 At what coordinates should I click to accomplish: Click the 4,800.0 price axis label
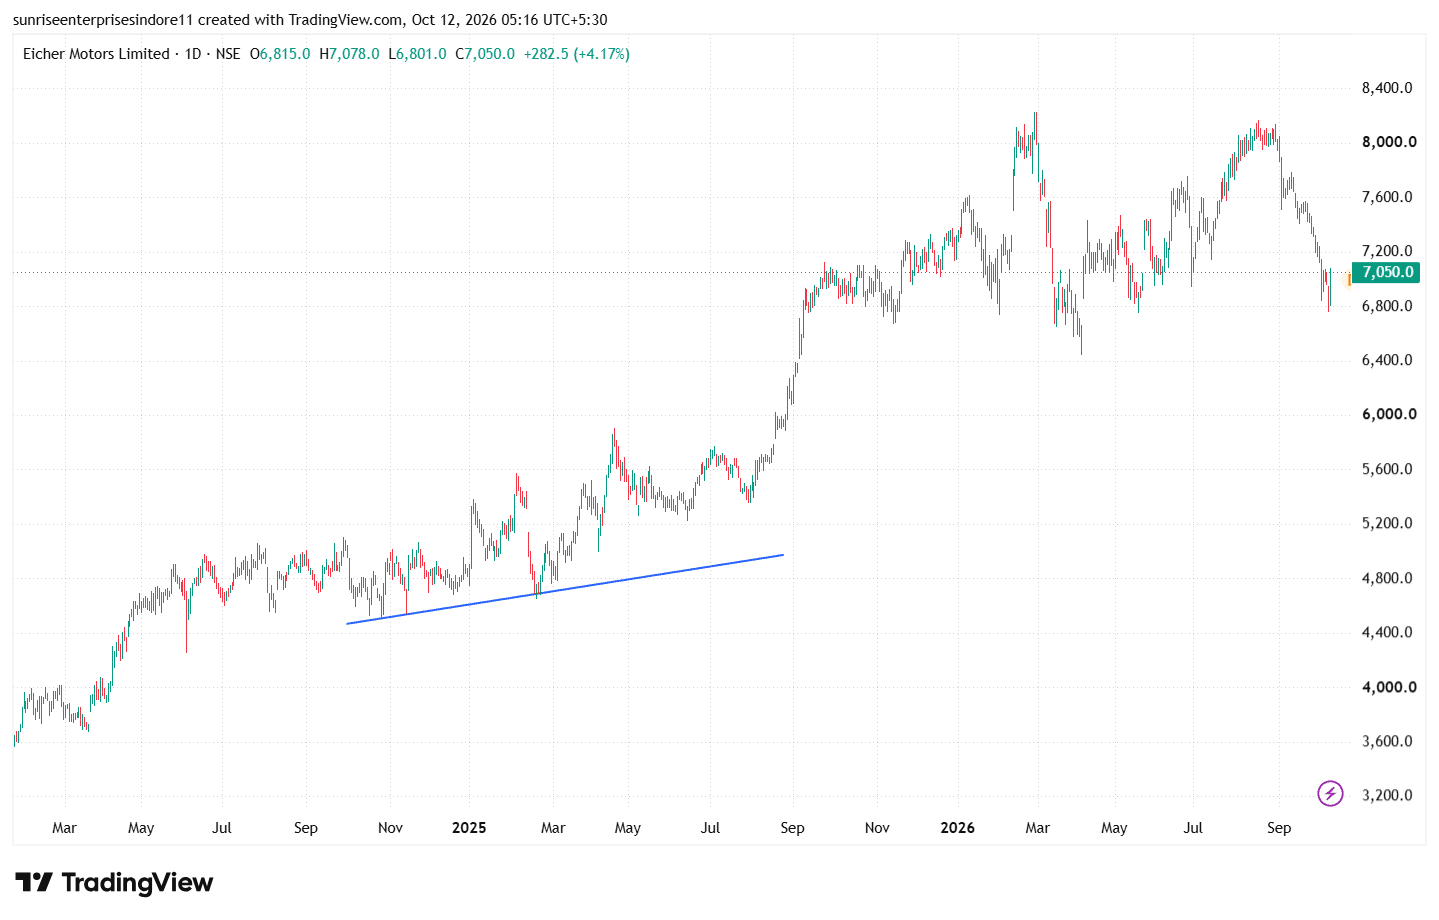pos(1387,578)
